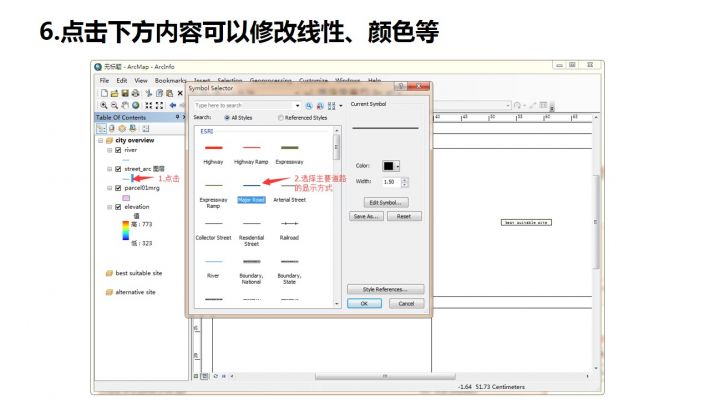This screenshot has width=710, height=399.
Task: Confirm with the OK button
Action: (x=365, y=303)
